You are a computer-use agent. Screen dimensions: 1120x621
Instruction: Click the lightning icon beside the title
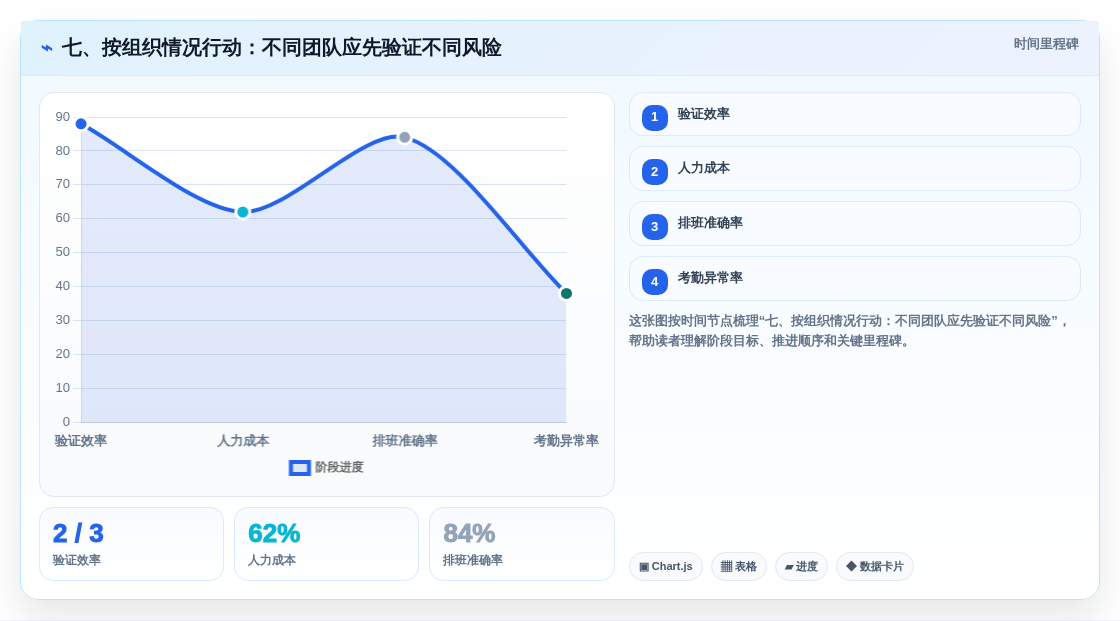[x=47, y=48]
